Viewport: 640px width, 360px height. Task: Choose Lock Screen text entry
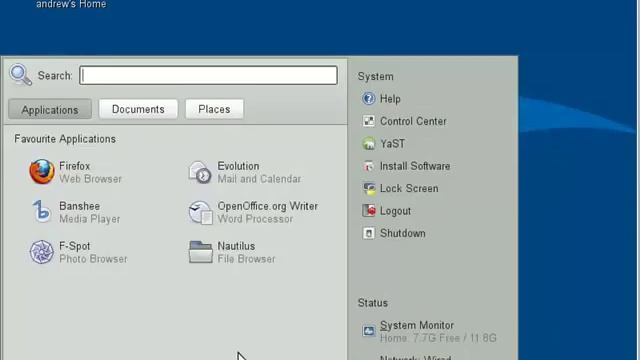pyautogui.click(x=409, y=189)
